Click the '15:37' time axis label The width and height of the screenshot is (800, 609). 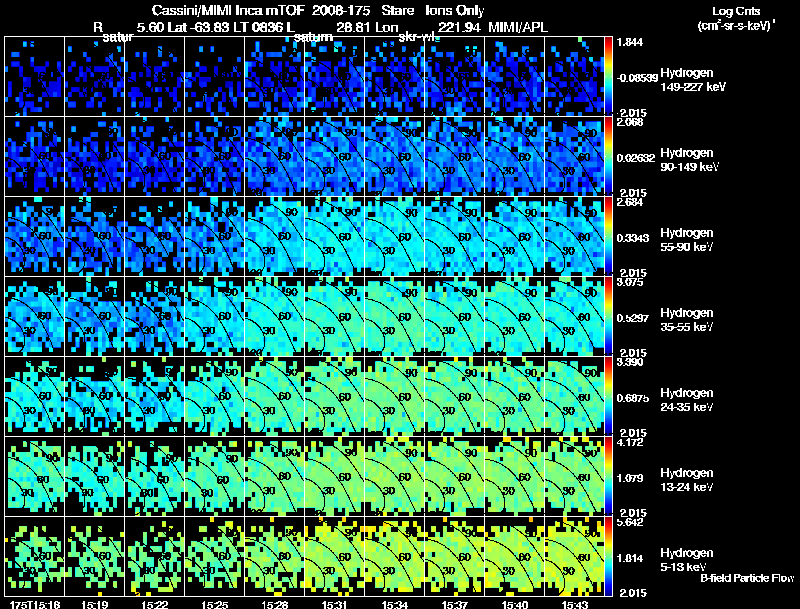pos(455,604)
